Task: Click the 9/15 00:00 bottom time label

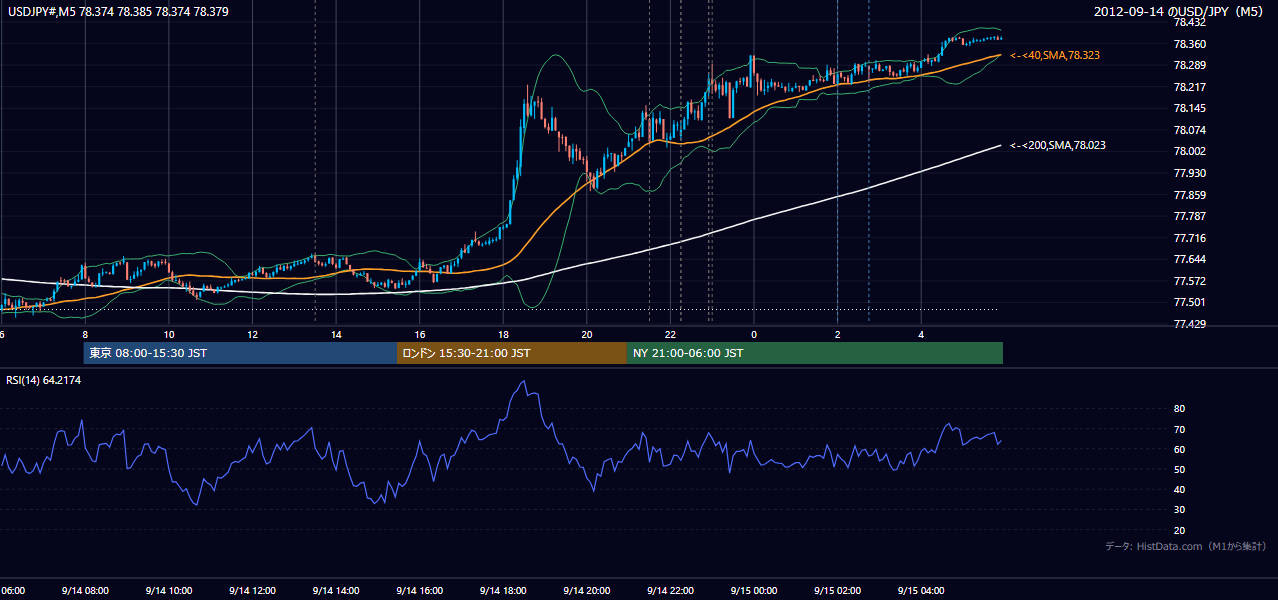Action: coord(753,591)
